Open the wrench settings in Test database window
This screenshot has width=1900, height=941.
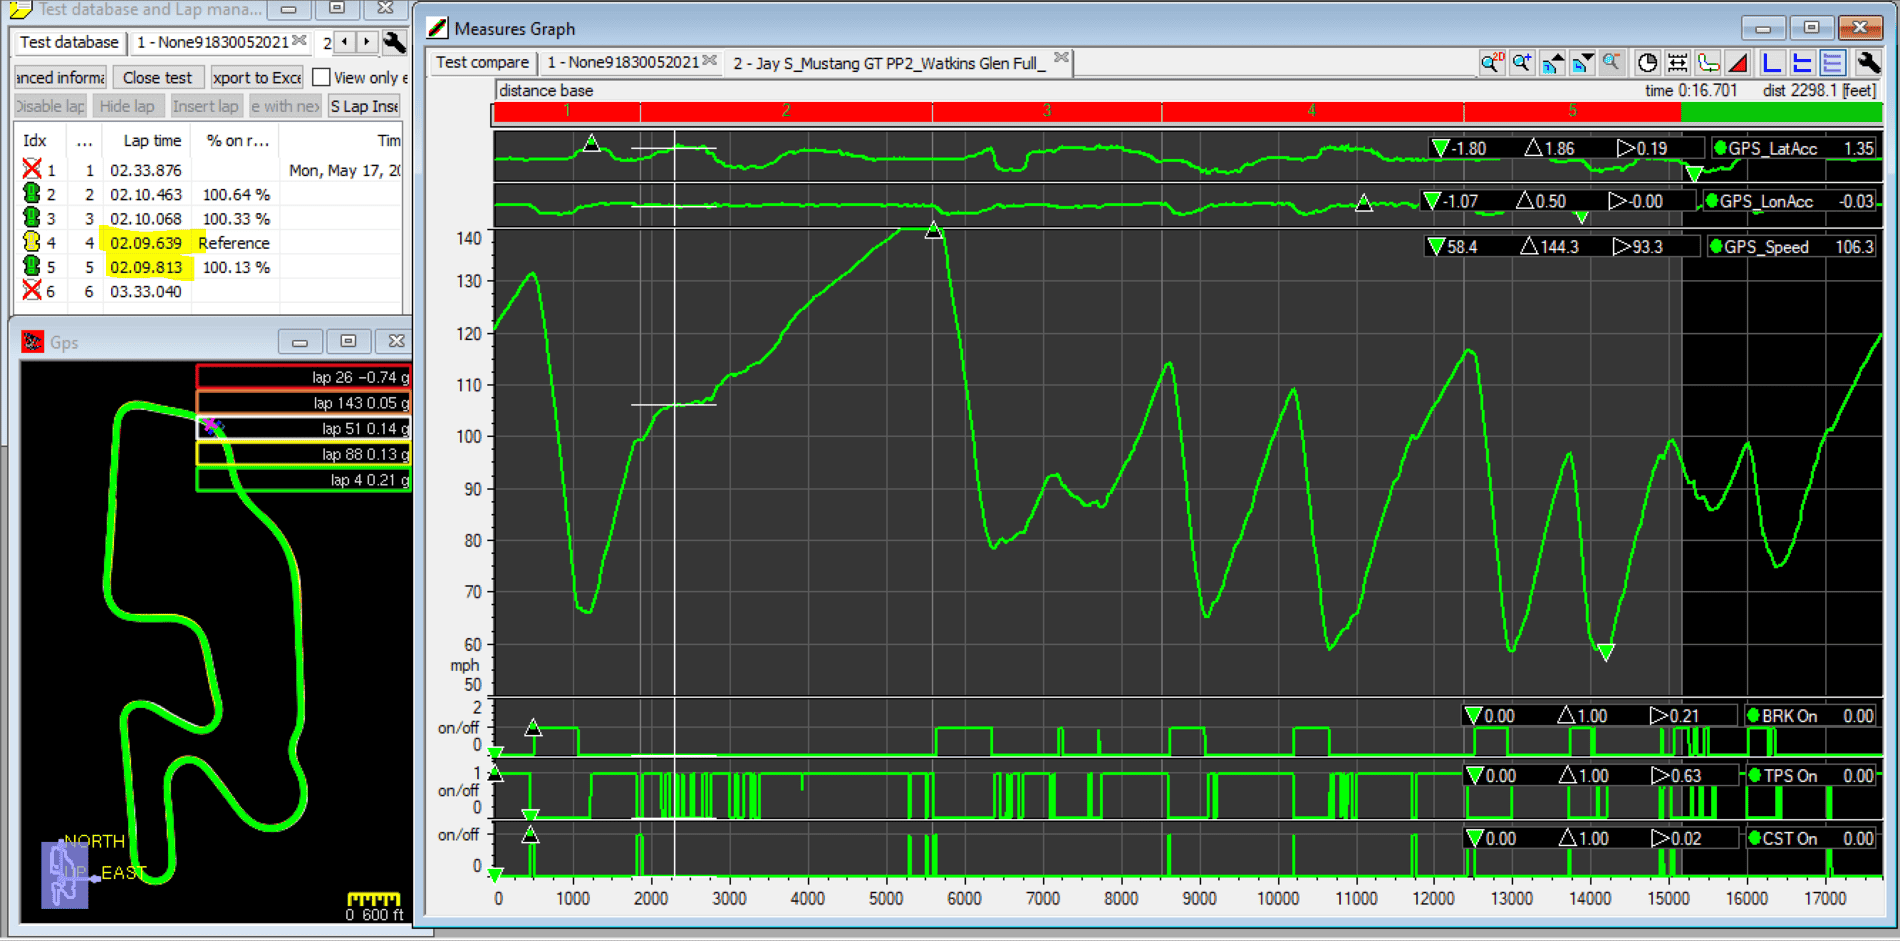pos(395,42)
